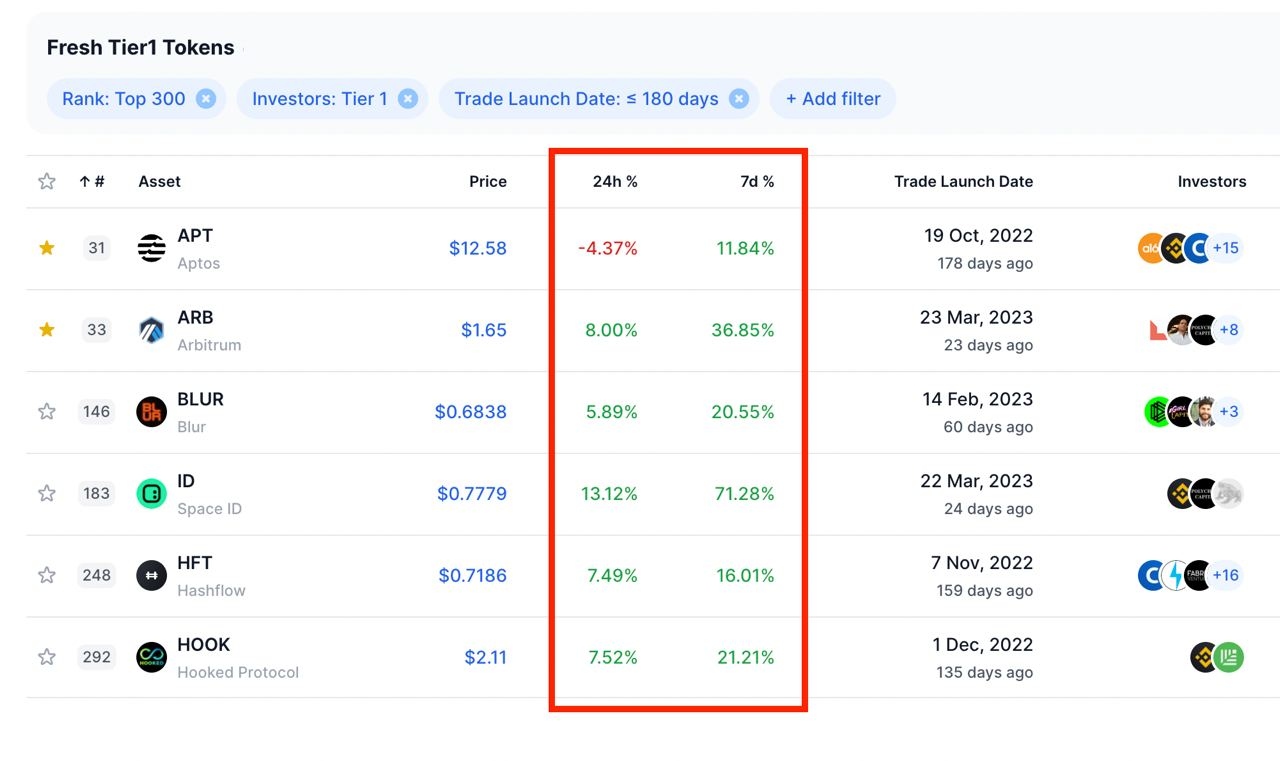
Task: Click the Investors column header
Action: point(1212,181)
